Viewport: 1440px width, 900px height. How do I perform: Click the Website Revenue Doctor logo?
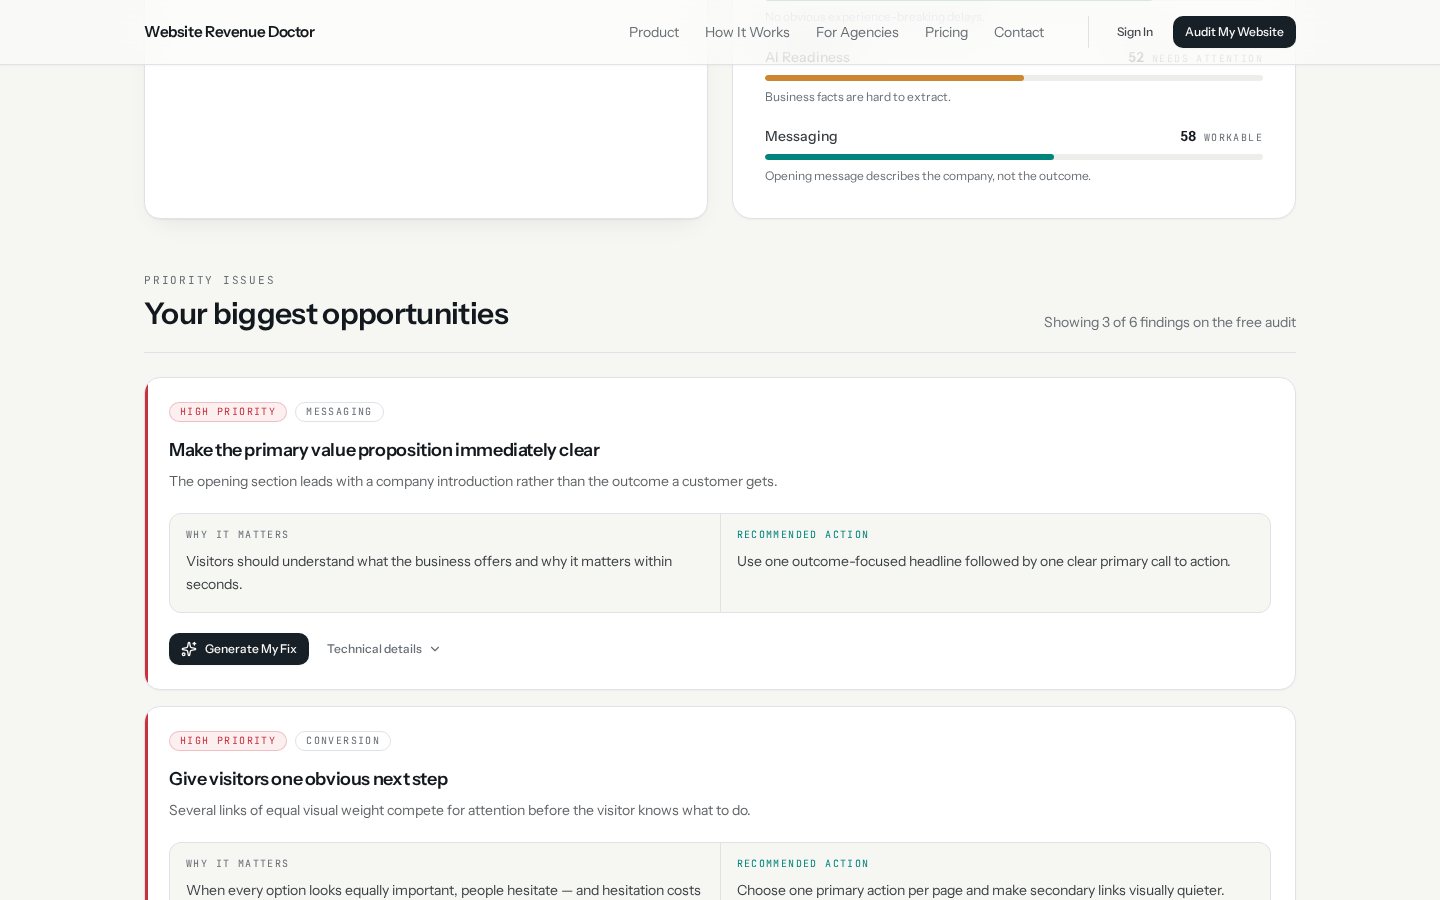(229, 32)
